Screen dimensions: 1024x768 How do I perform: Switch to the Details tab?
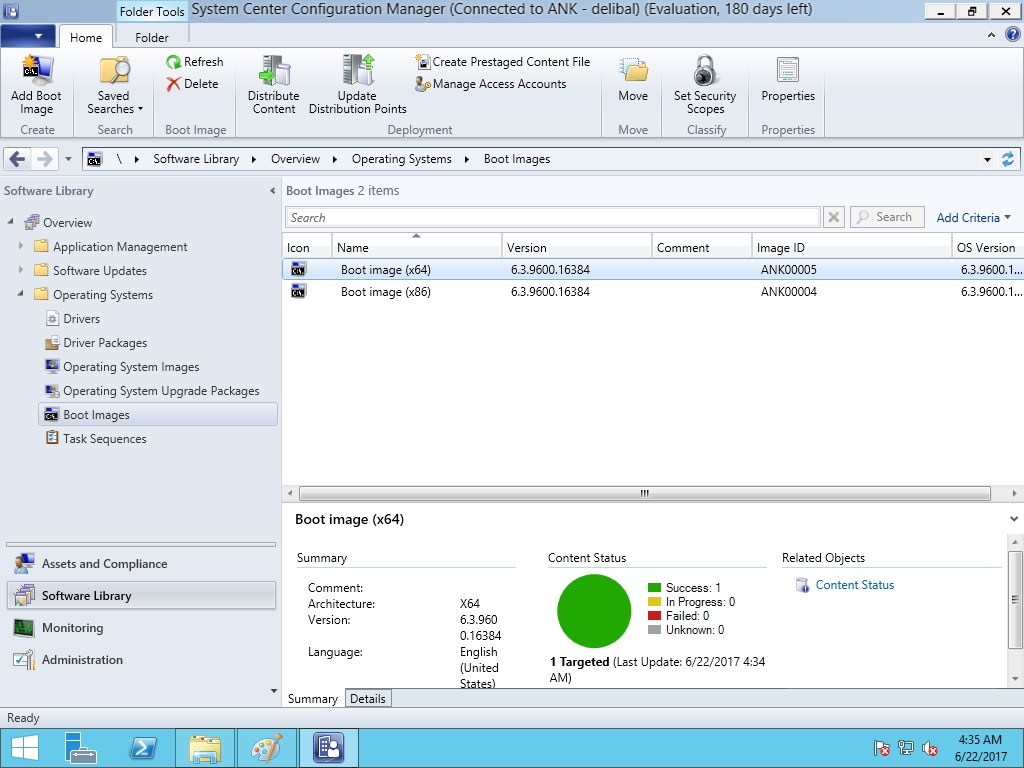click(367, 699)
